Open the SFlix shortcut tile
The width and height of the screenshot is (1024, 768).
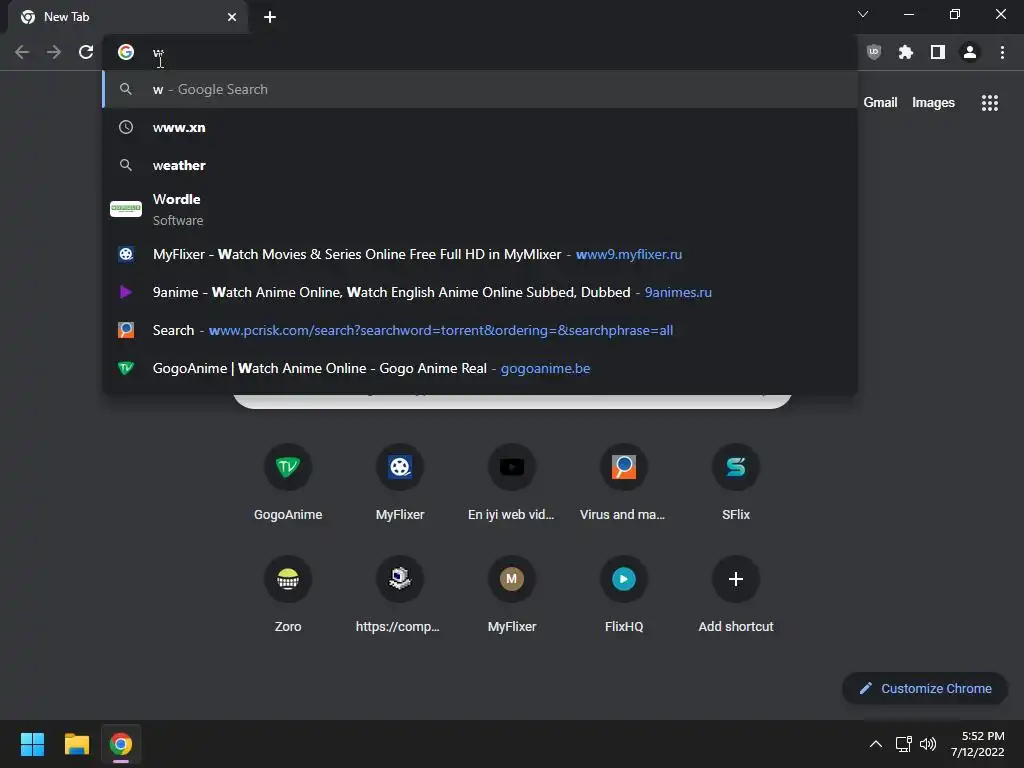pos(736,482)
